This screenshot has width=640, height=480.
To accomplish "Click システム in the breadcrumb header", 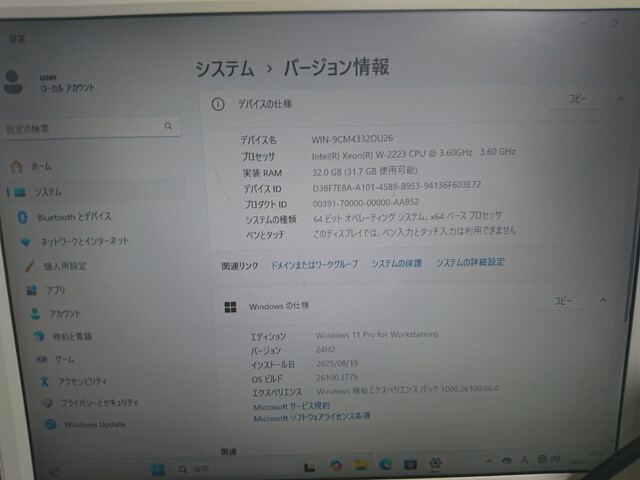I will coord(224,68).
